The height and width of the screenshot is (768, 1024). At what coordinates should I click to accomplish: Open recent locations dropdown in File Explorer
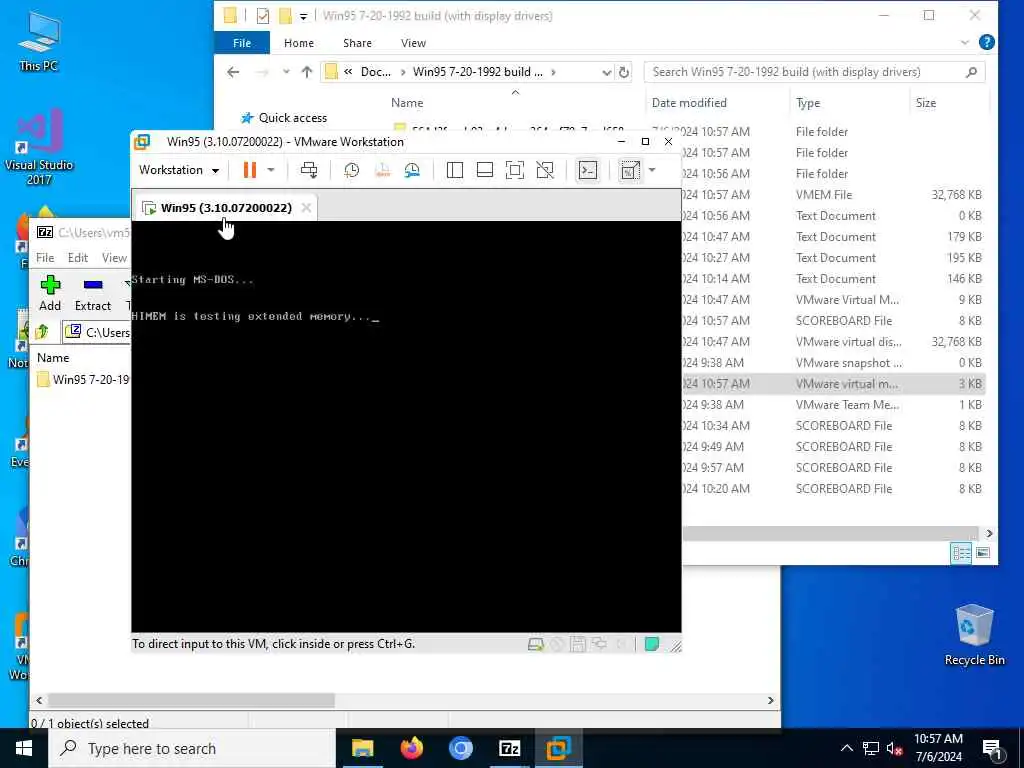[x=286, y=72]
